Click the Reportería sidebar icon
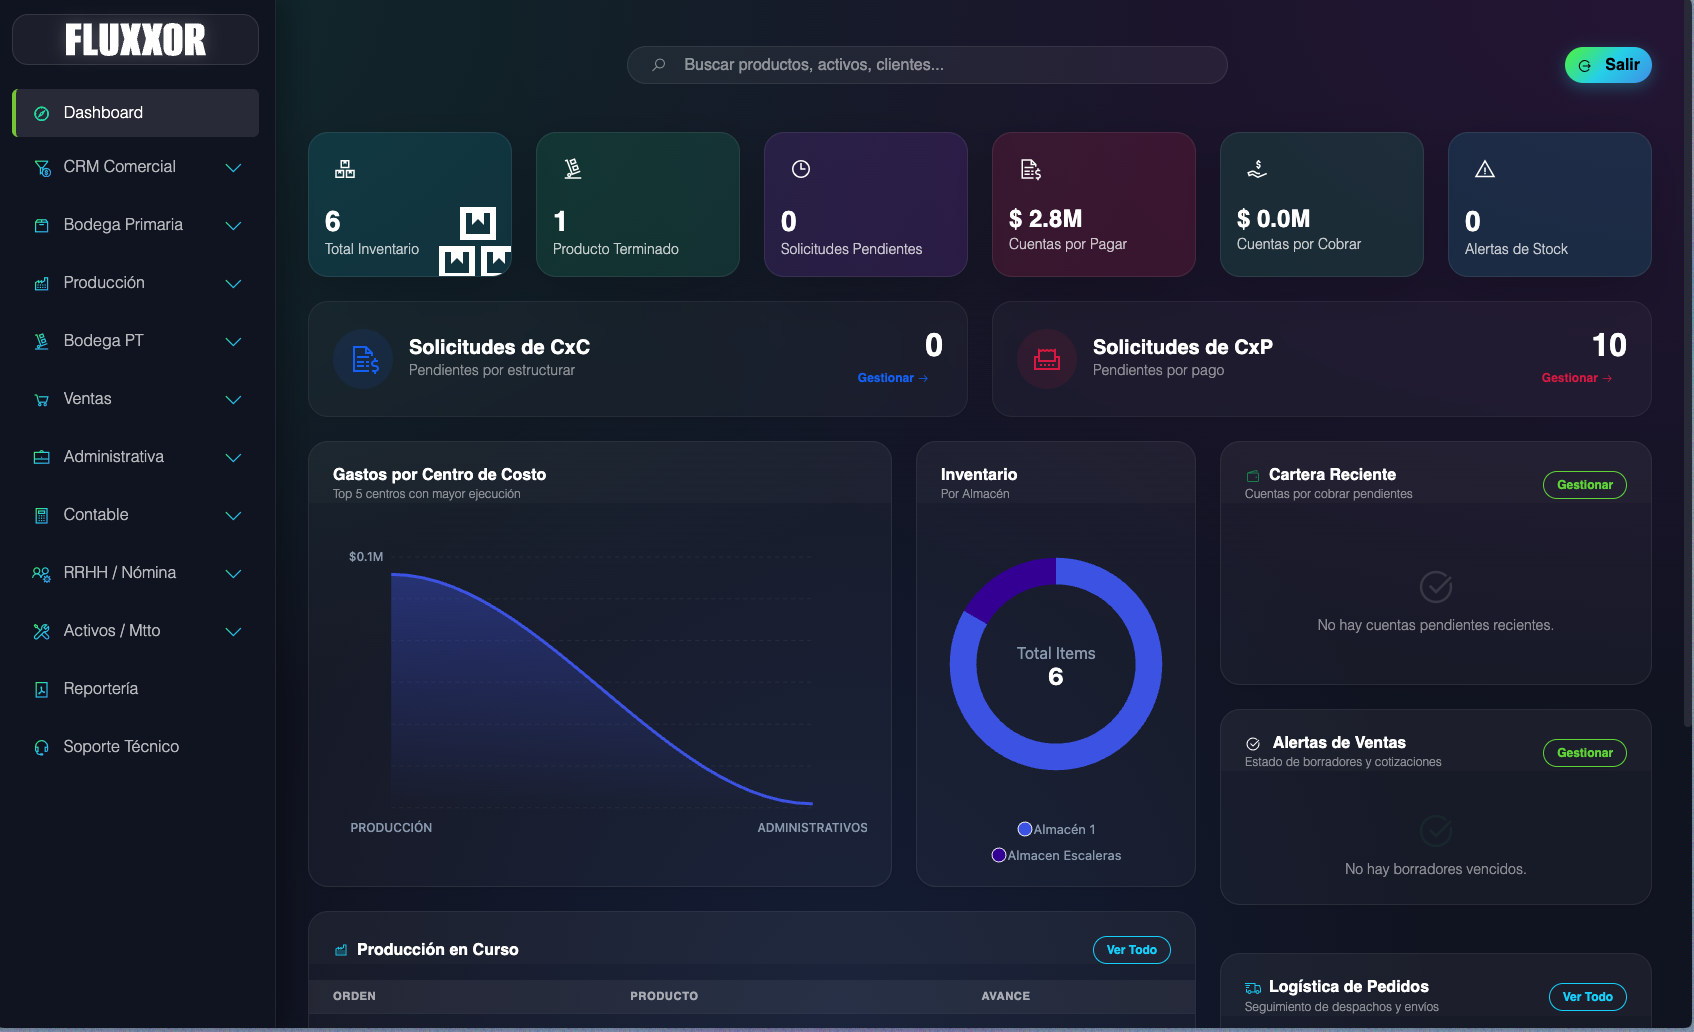1694x1032 pixels. [x=41, y=688]
